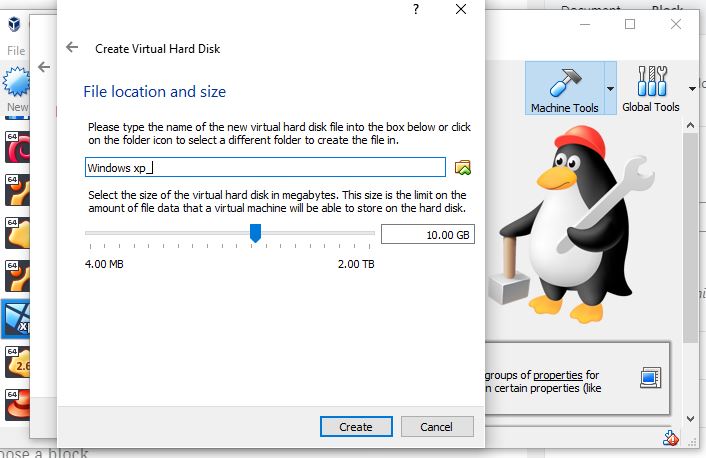Click the 2.00 TB maximum size label
Viewport: 706px width, 458px height.
[356, 264]
